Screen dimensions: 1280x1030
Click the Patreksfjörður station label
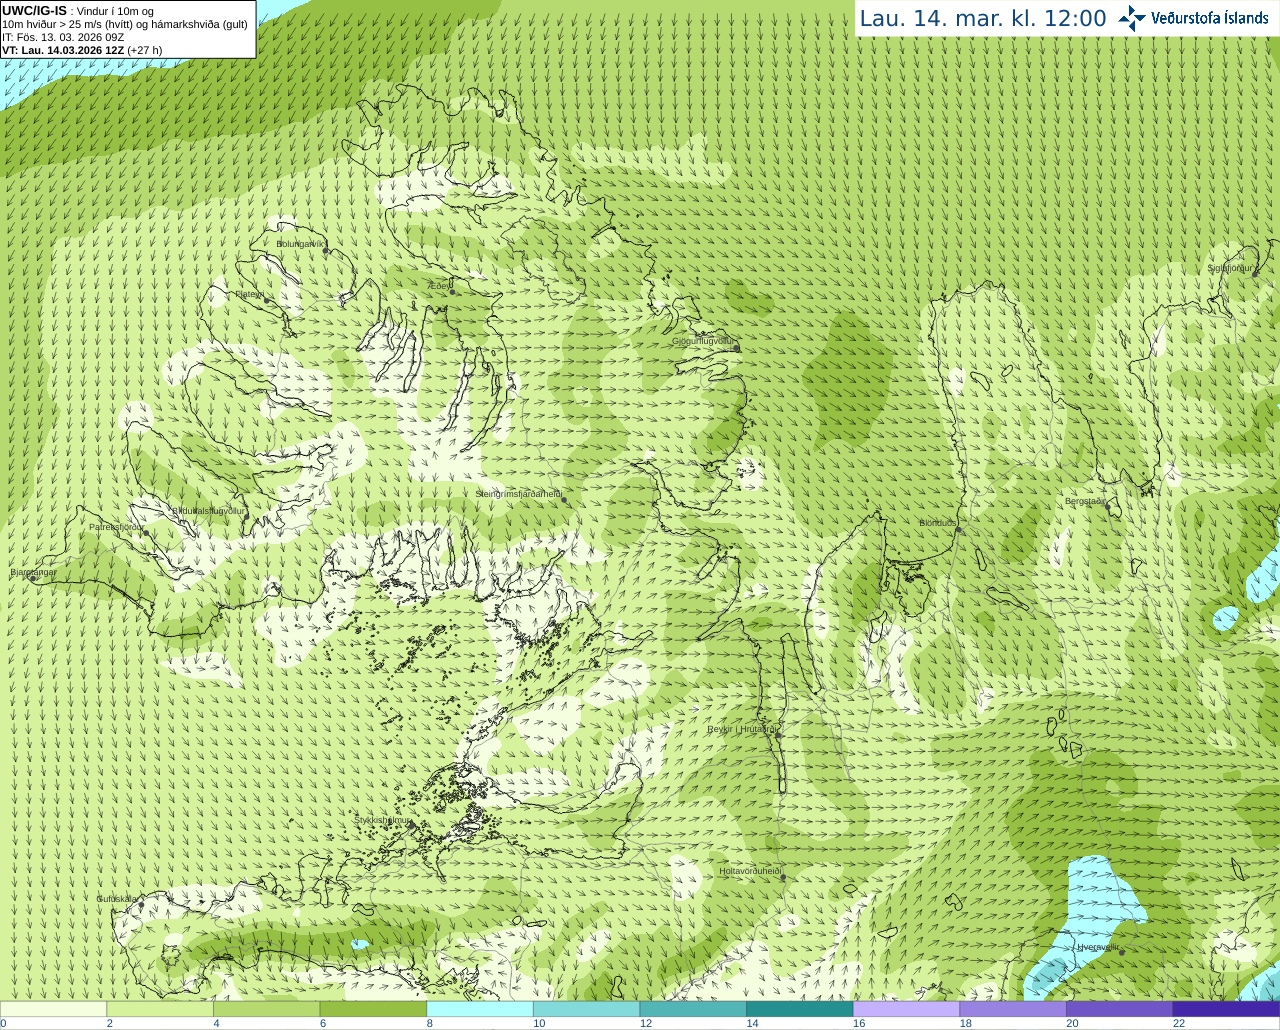[x=116, y=526]
